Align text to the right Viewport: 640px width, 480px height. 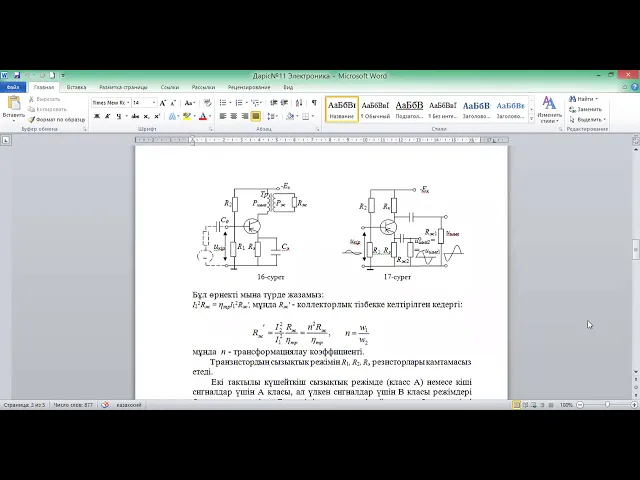[x=245, y=116]
